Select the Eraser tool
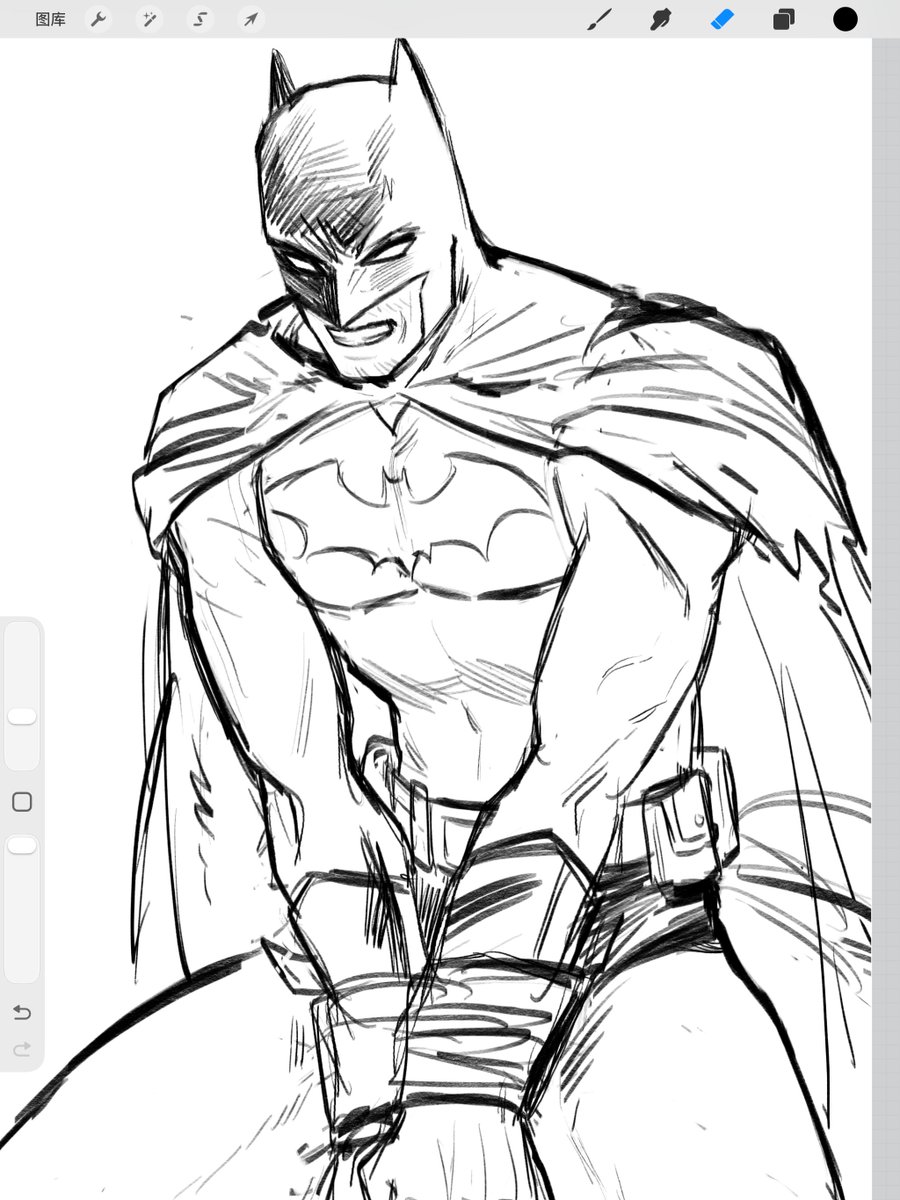Viewport: 900px width, 1200px height. pyautogui.click(x=722, y=19)
